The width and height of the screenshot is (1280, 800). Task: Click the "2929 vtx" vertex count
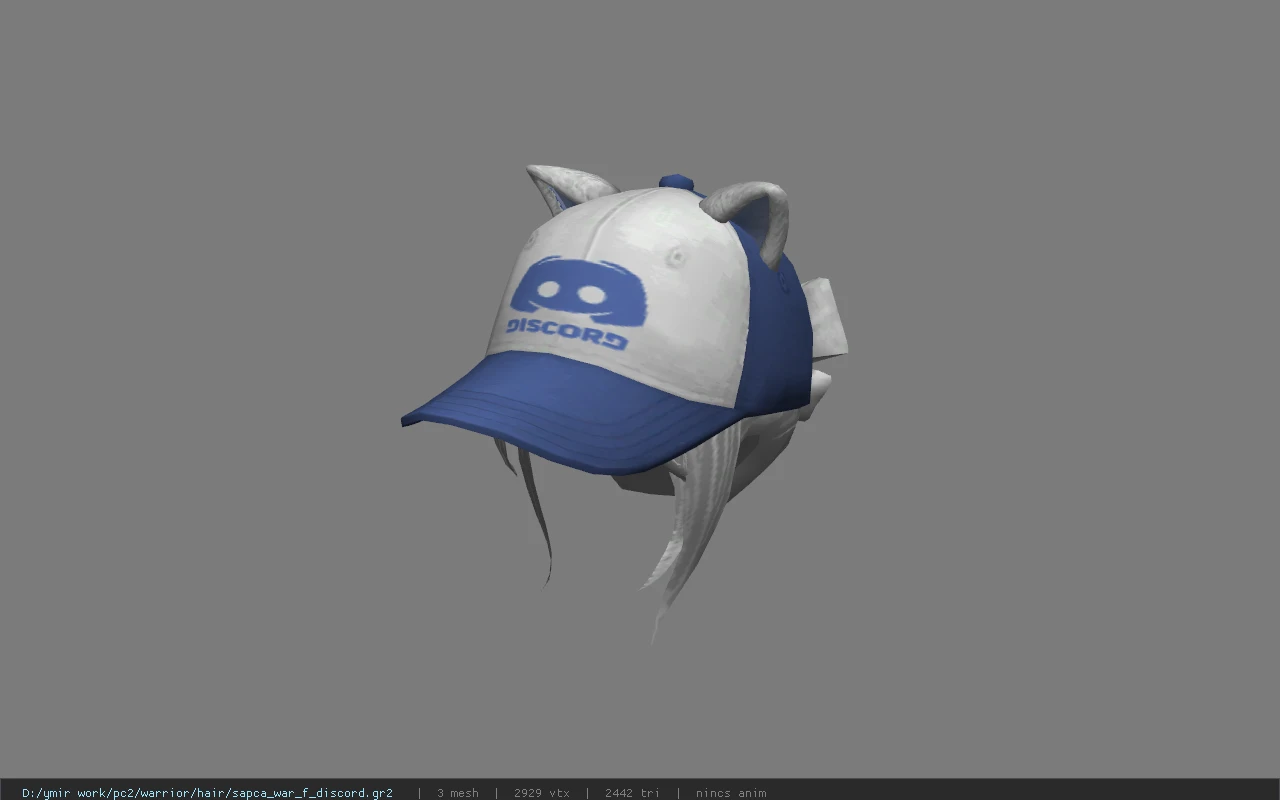pyautogui.click(x=542, y=793)
